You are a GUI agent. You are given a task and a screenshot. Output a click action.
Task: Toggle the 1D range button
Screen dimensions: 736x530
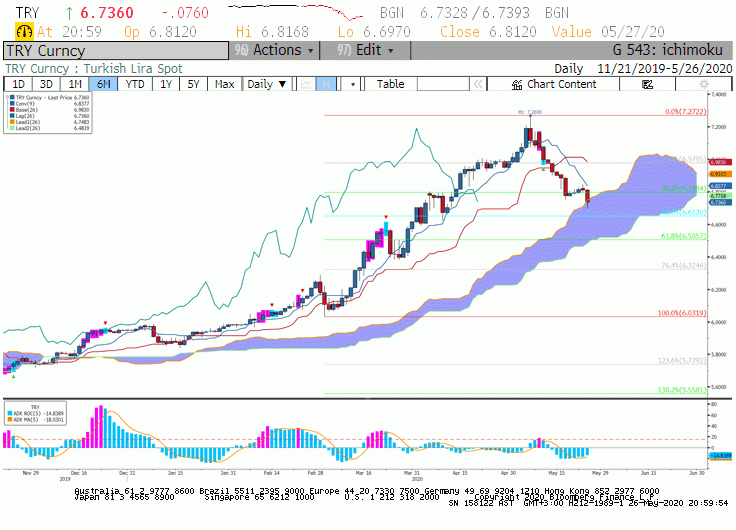[18, 84]
